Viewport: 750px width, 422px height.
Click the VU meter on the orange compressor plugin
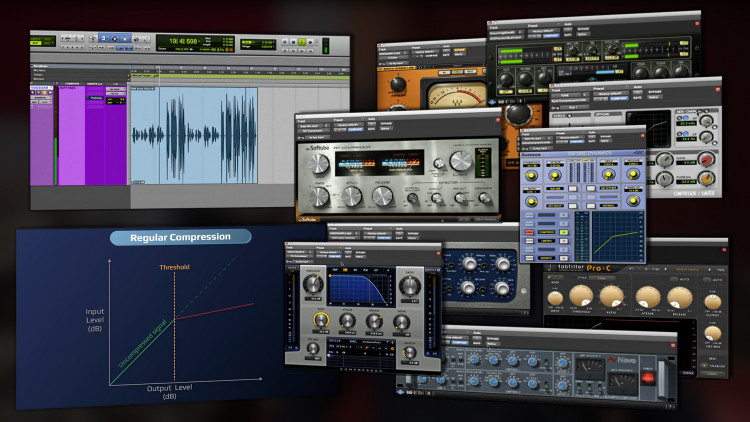[457, 96]
